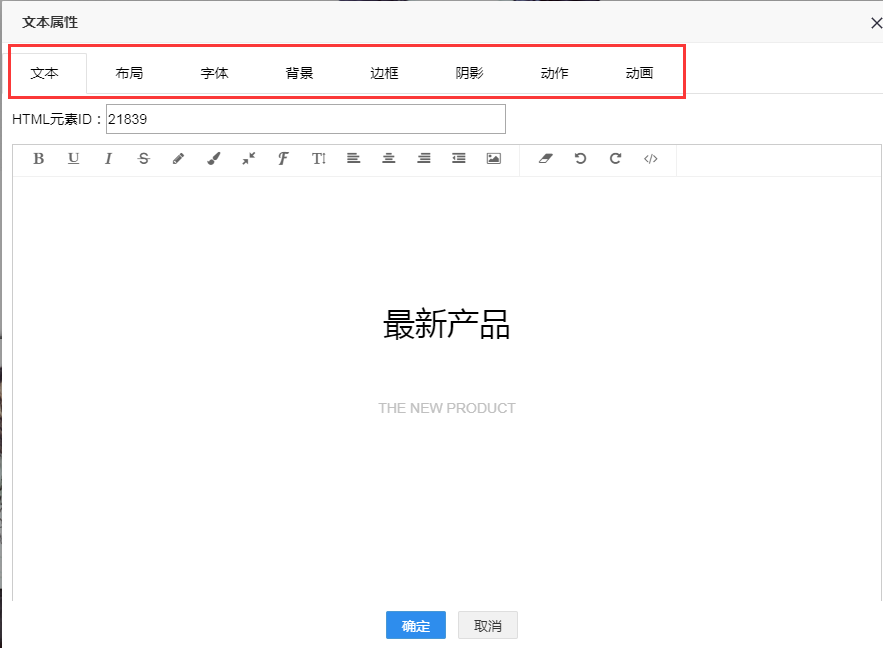Click the 最新产品 heading text
This screenshot has height=648, width=883.
point(447,324)
